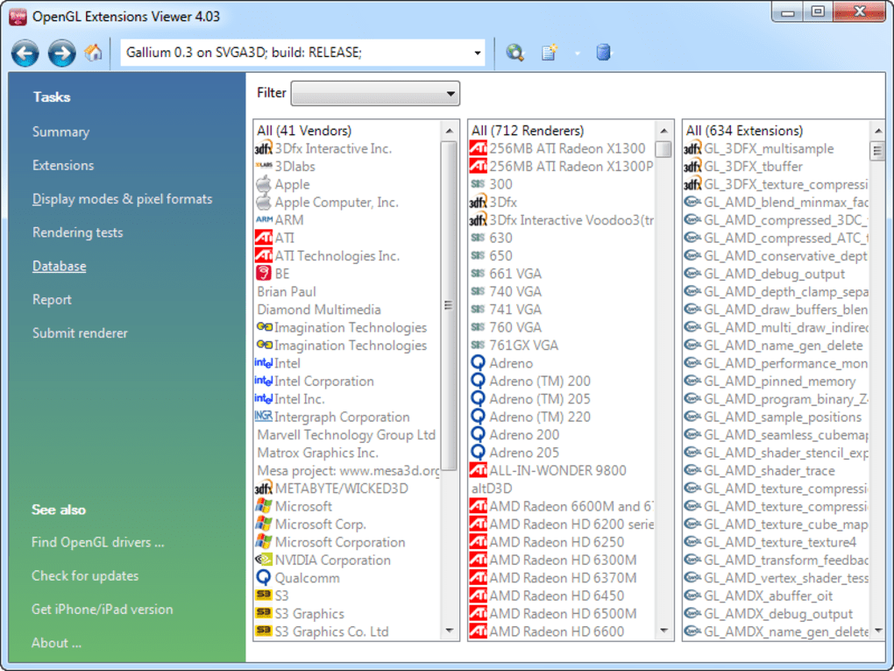Image resolution: width=894 pixels, height=671 pixels.
Task: Click Submit renderer link
Action: (80, 333)
